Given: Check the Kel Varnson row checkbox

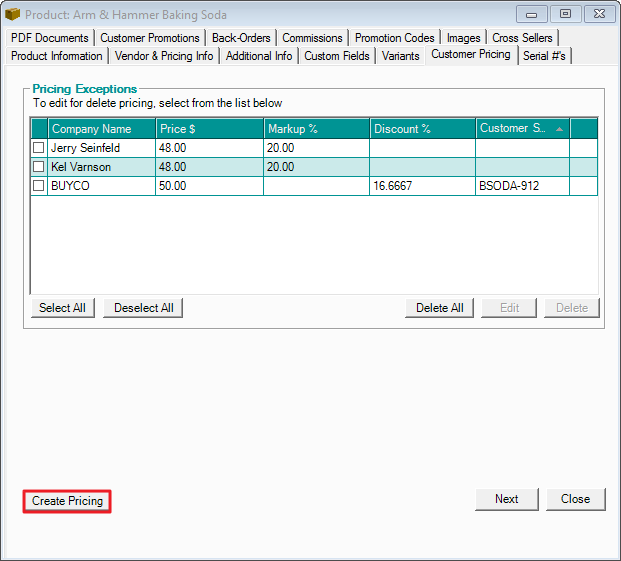Looking at the screenshot, I should pyautogui.click(x=39, y=167).
